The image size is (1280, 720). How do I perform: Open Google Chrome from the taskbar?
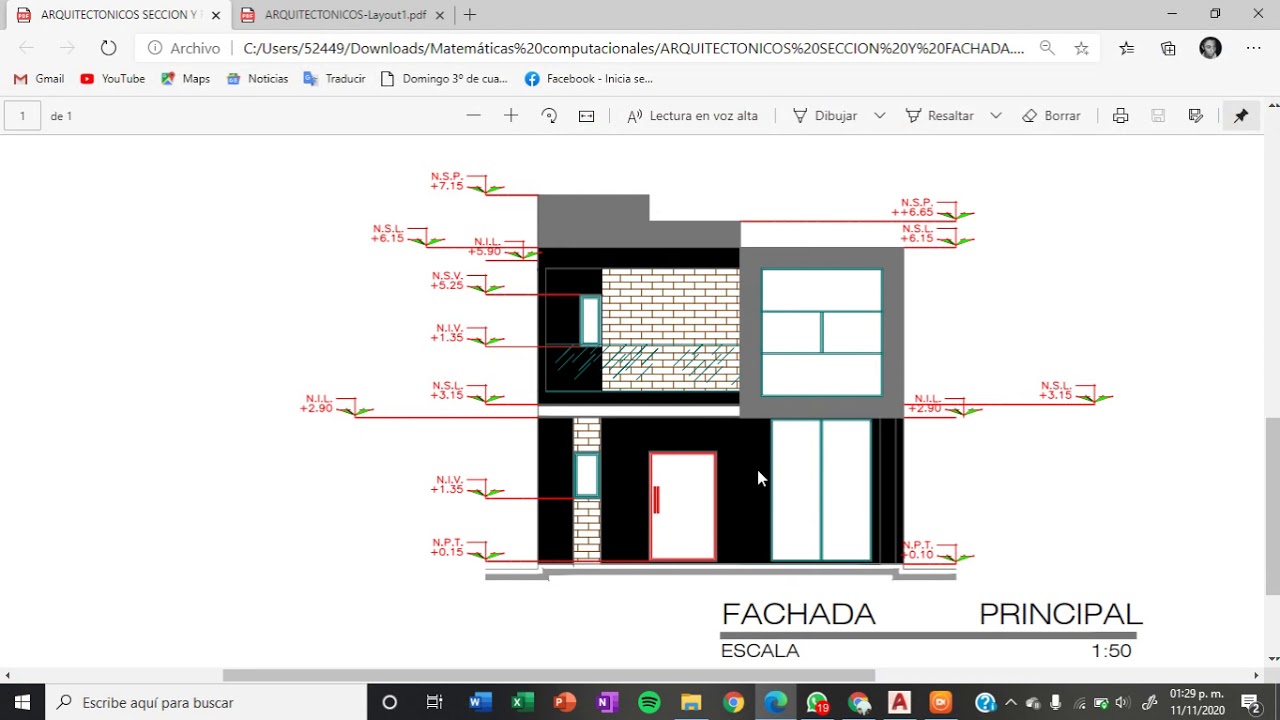(734, 703)
